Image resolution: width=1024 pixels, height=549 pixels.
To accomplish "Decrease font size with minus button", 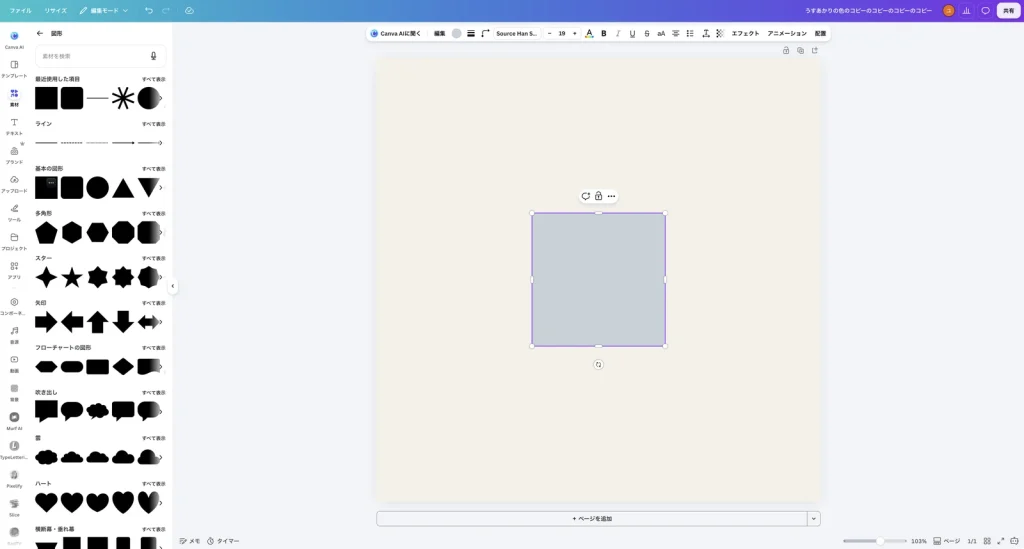I will click(x=549, y=33).
